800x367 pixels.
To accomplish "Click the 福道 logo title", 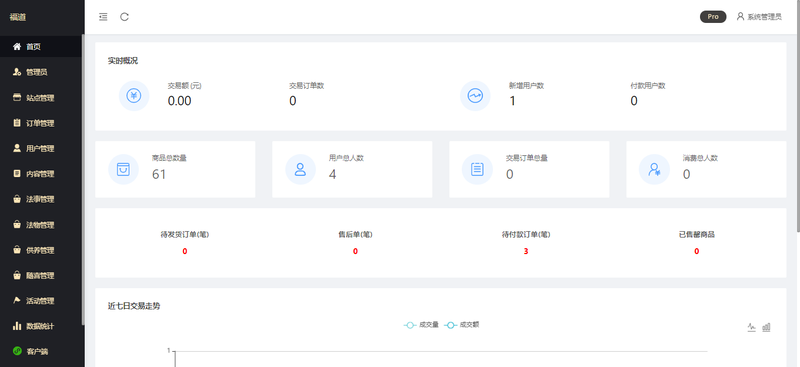I will (18, 17).
